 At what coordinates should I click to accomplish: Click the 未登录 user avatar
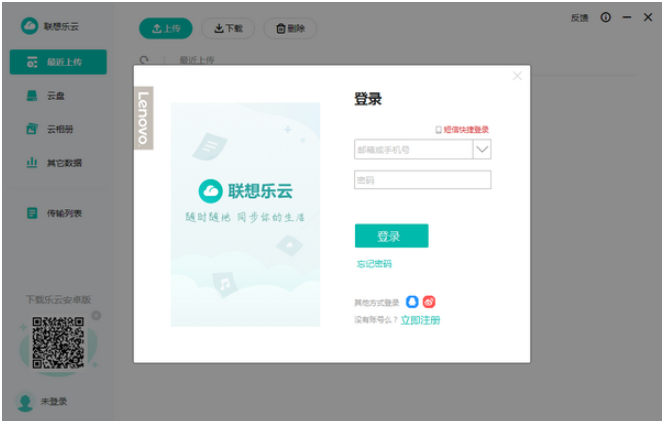(25, 402)
